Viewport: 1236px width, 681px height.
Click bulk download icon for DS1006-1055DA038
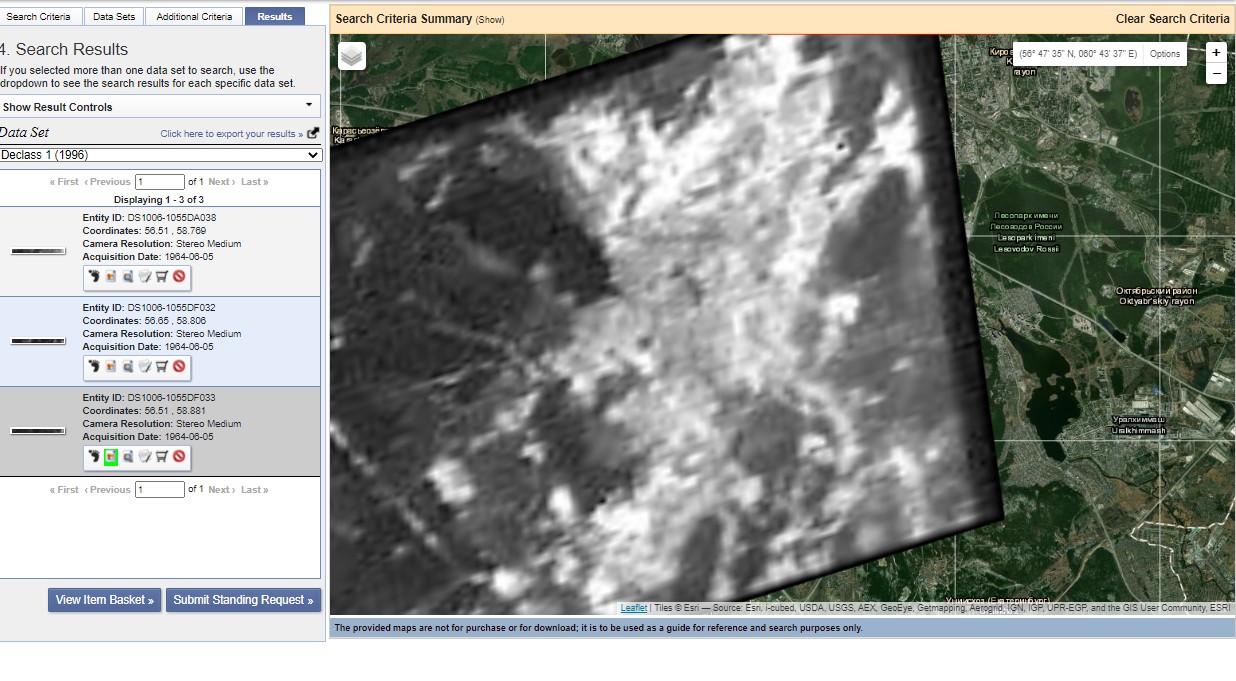pos(145,277)
